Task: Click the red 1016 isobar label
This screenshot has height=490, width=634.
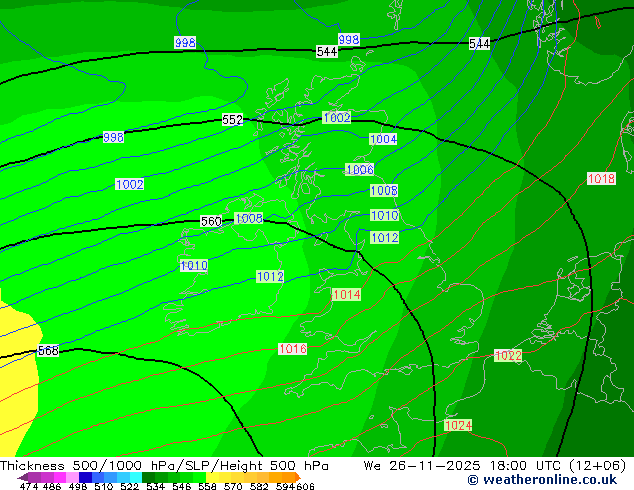Action: [293, 348]
